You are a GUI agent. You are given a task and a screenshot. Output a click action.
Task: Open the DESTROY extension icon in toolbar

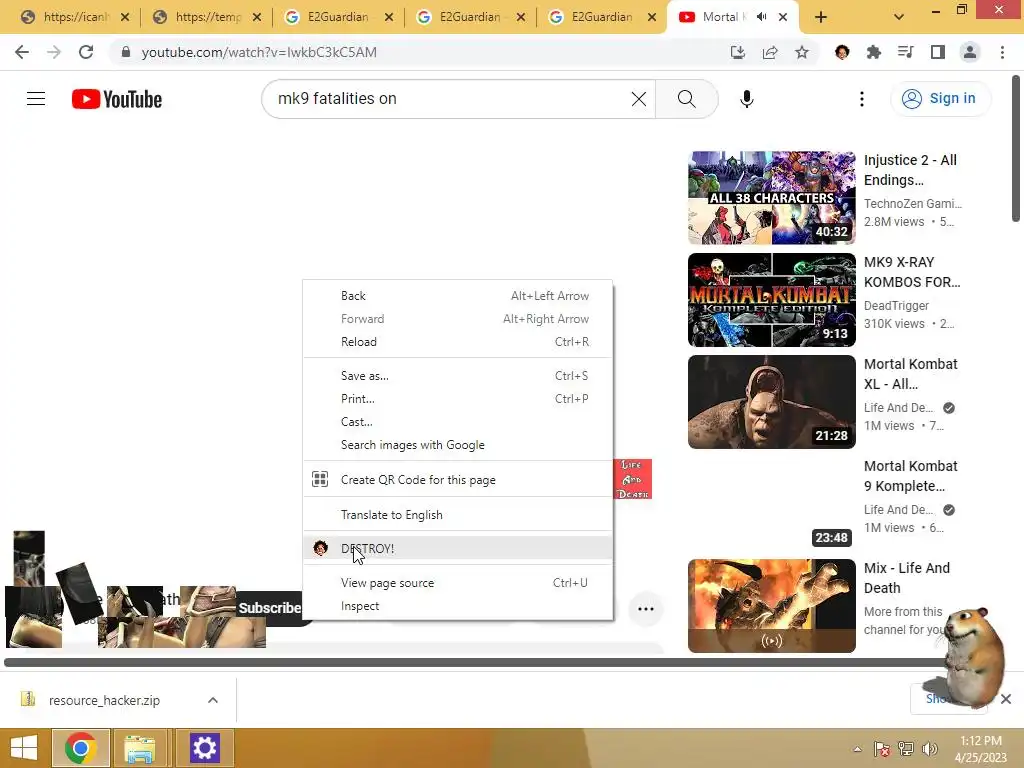pos(842,52)
